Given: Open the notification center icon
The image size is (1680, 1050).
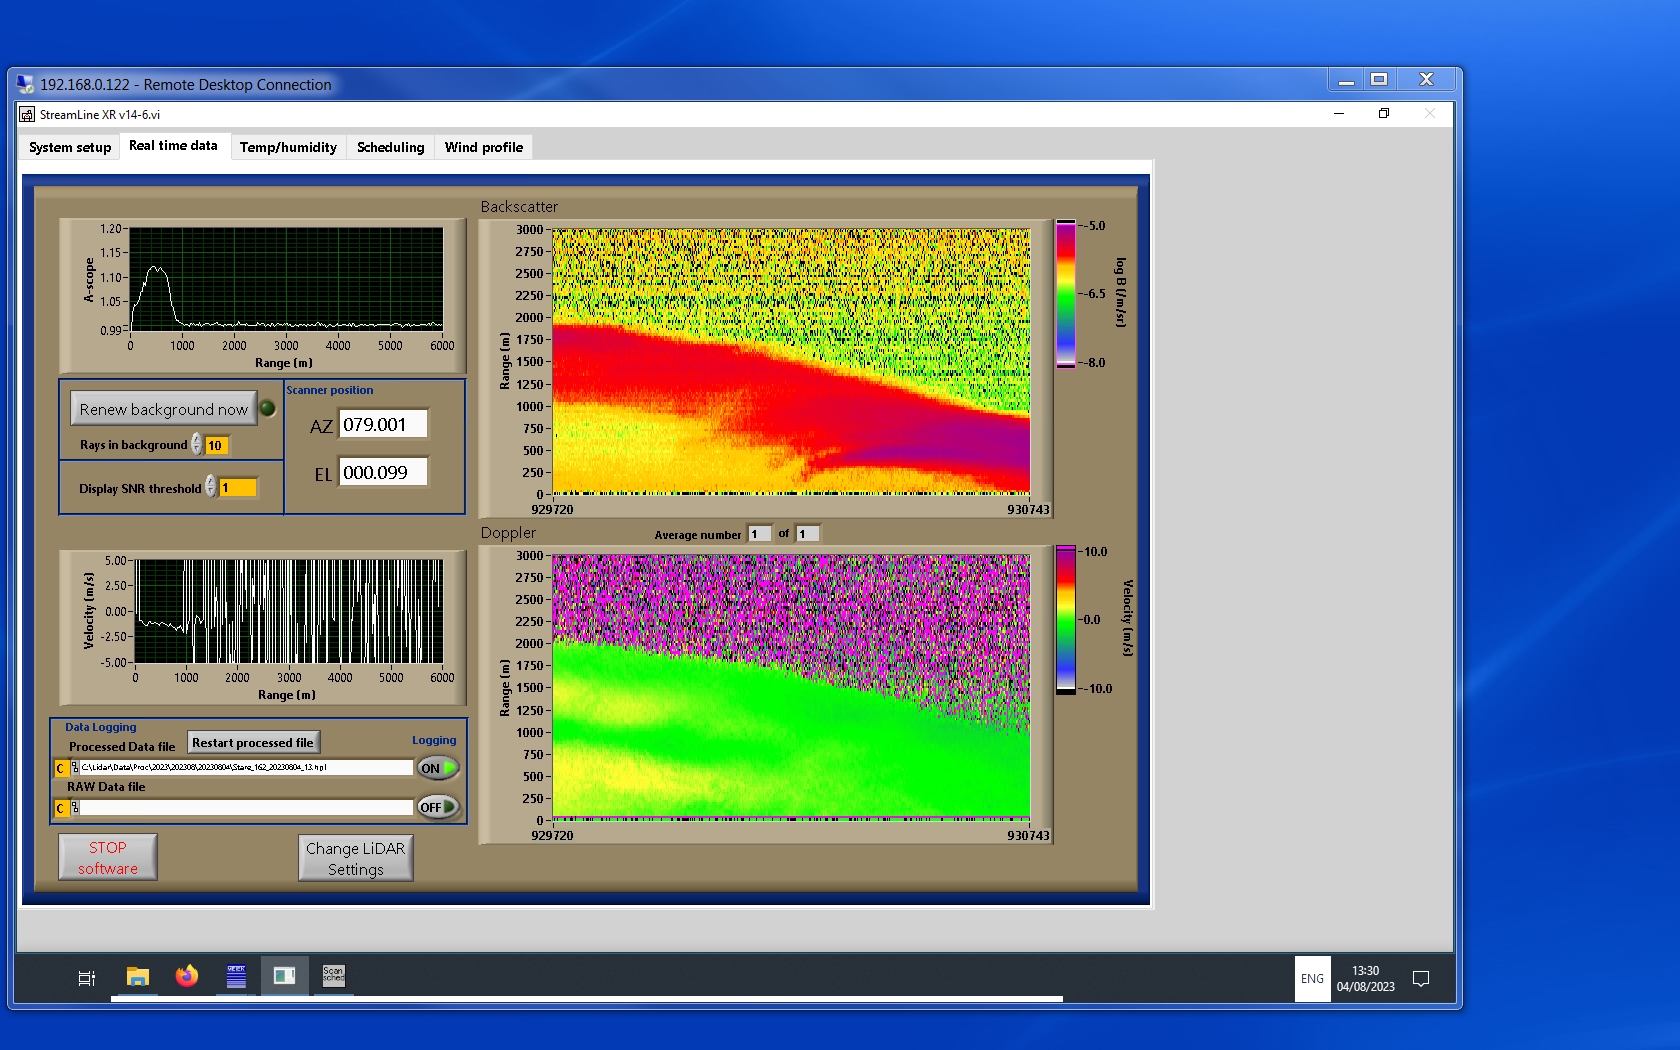Looking at the screenshot, I should tap(1420, 978).
